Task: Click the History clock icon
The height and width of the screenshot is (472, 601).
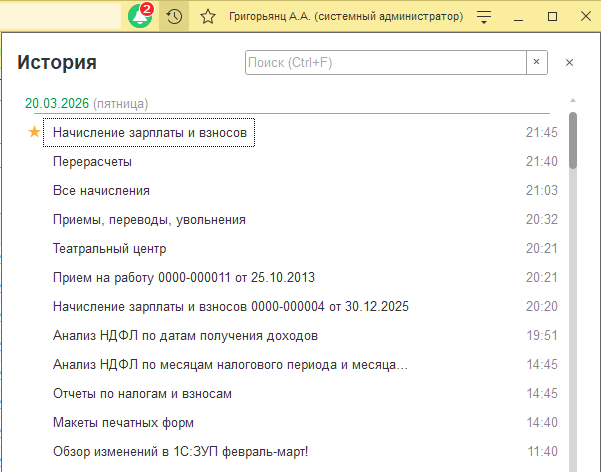Action: (174, 16)
